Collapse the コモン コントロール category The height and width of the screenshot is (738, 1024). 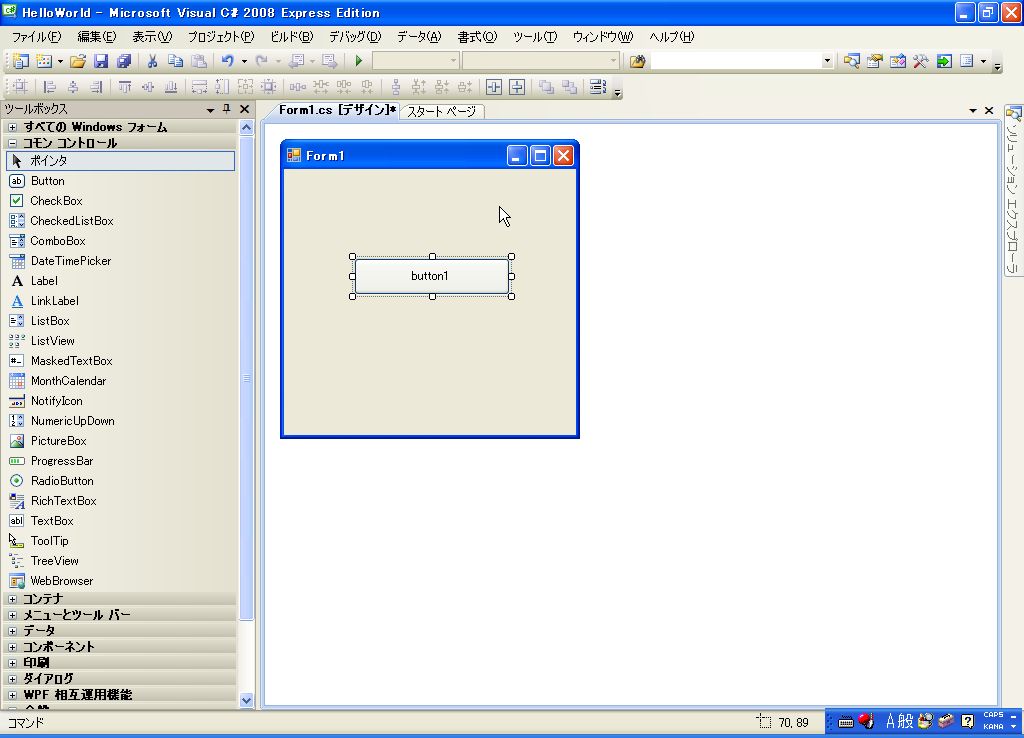[12, 143]
